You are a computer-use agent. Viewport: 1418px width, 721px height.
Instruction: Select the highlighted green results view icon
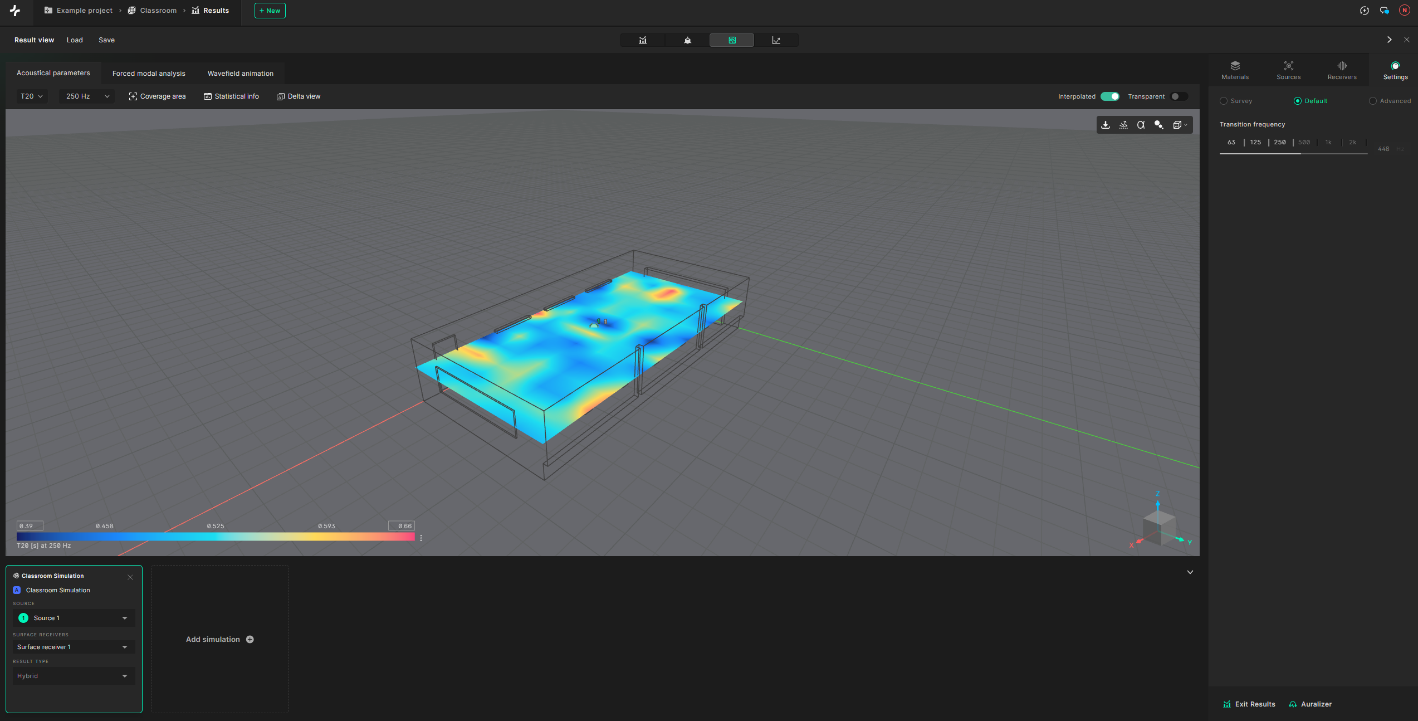point(732,40)
